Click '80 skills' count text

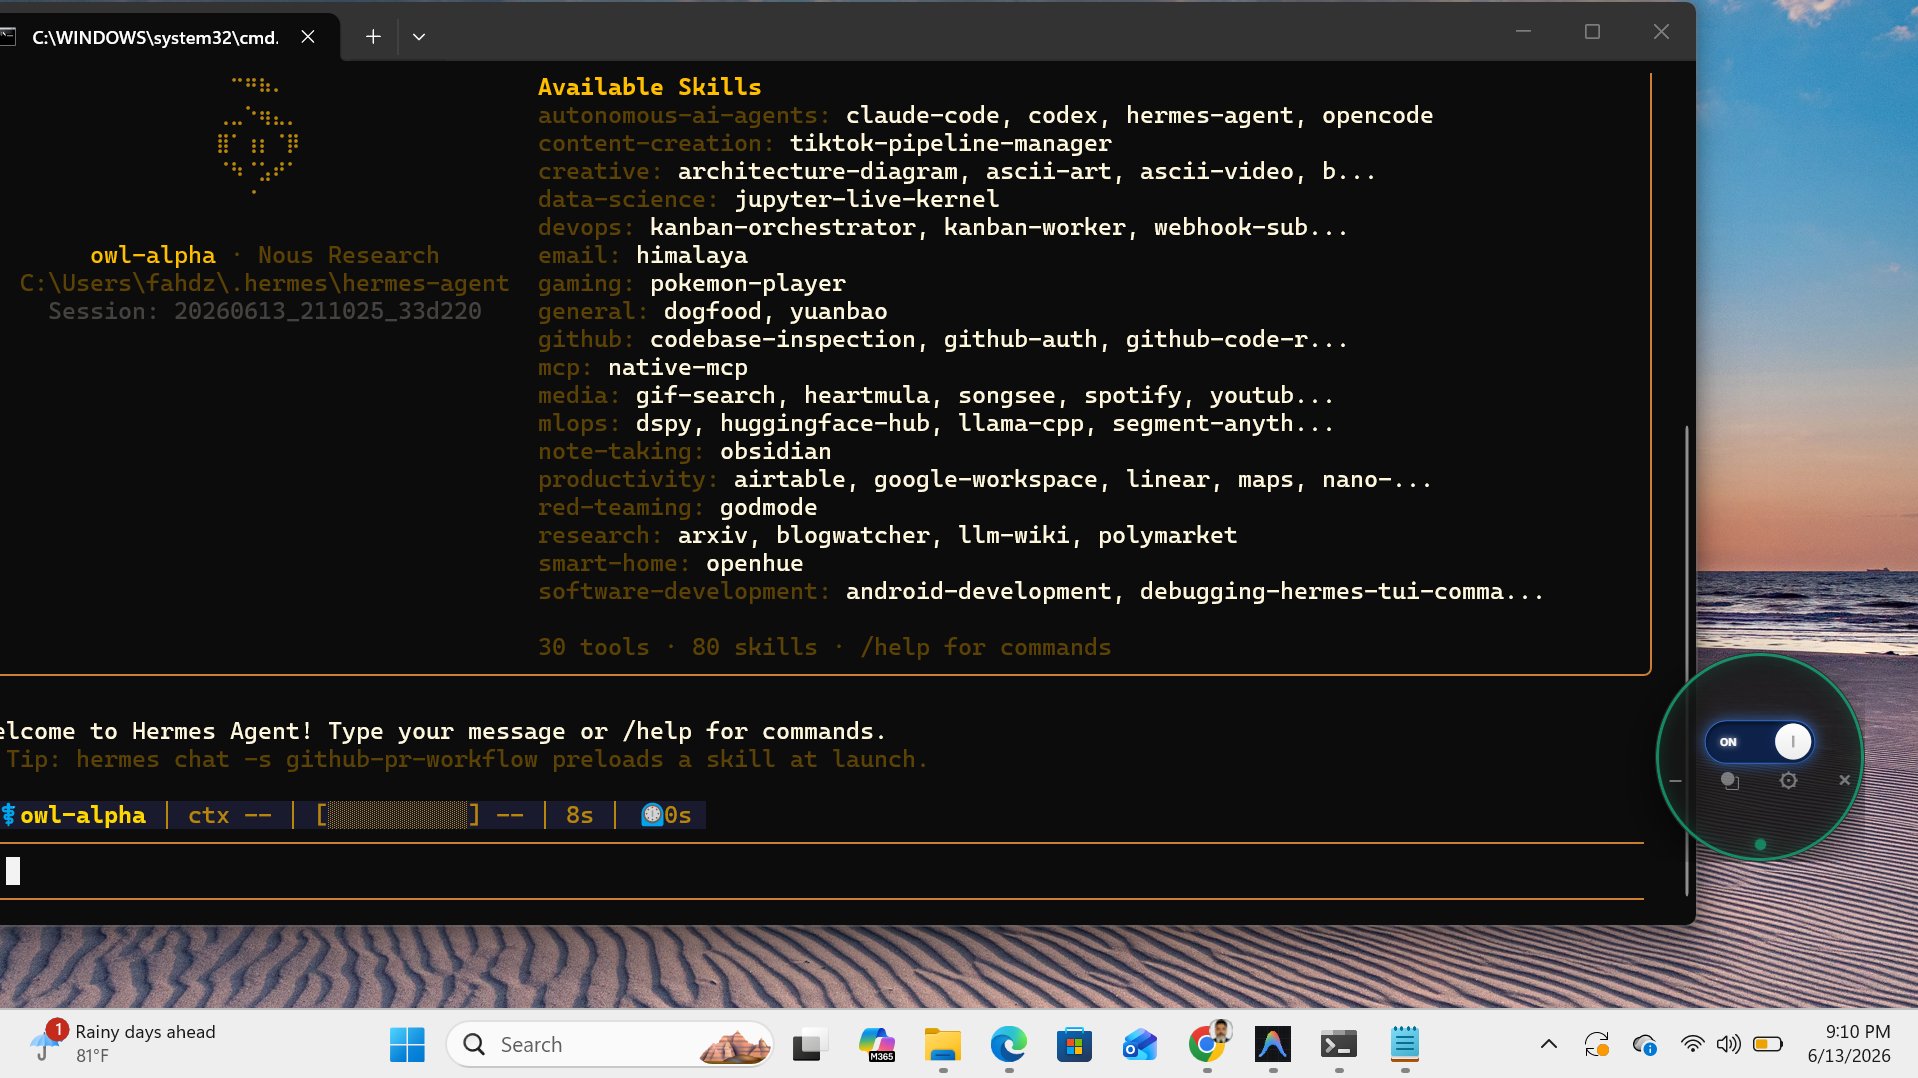[754, 647]
